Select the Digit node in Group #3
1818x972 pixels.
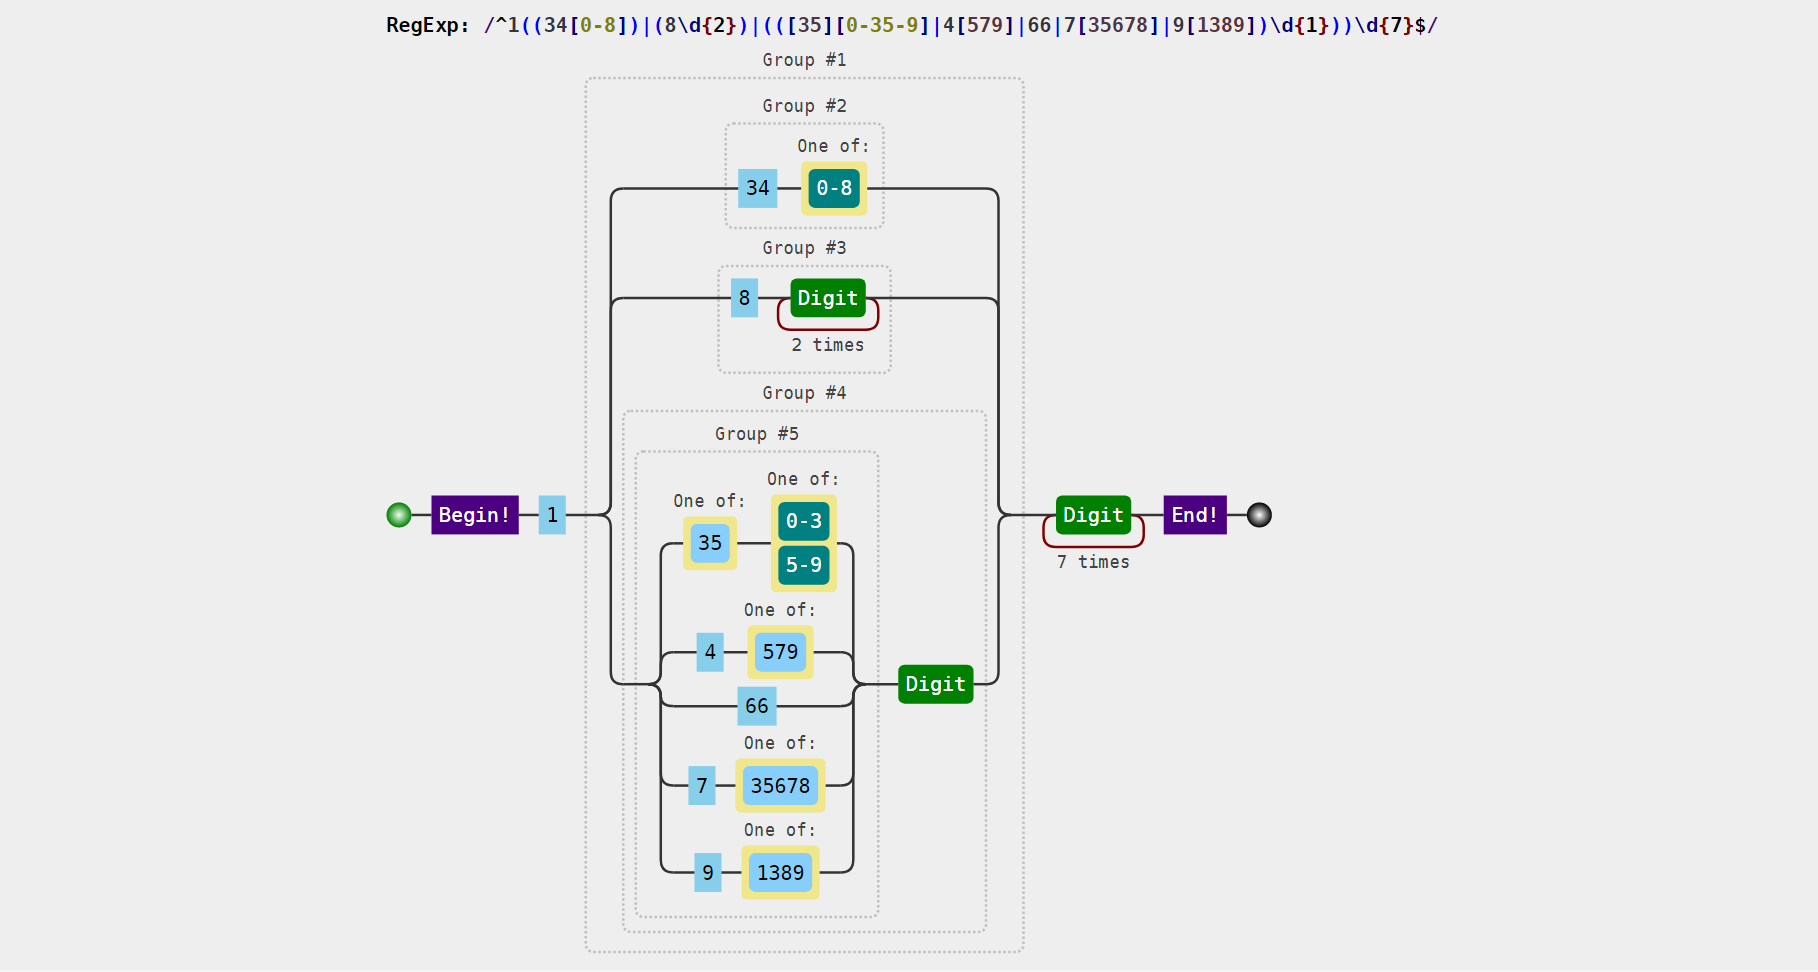828,298
